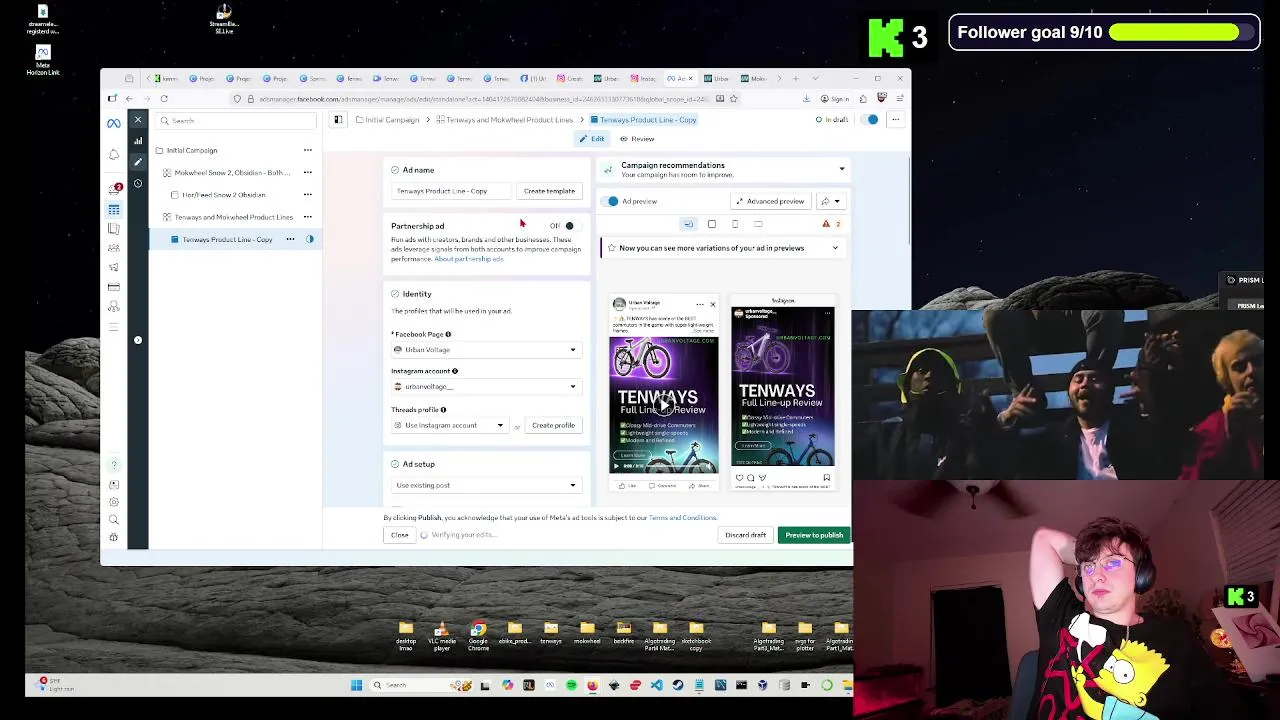Open the Terms and Conditions link
This screenshot has height=720, width=1280.
coord(682,518)
